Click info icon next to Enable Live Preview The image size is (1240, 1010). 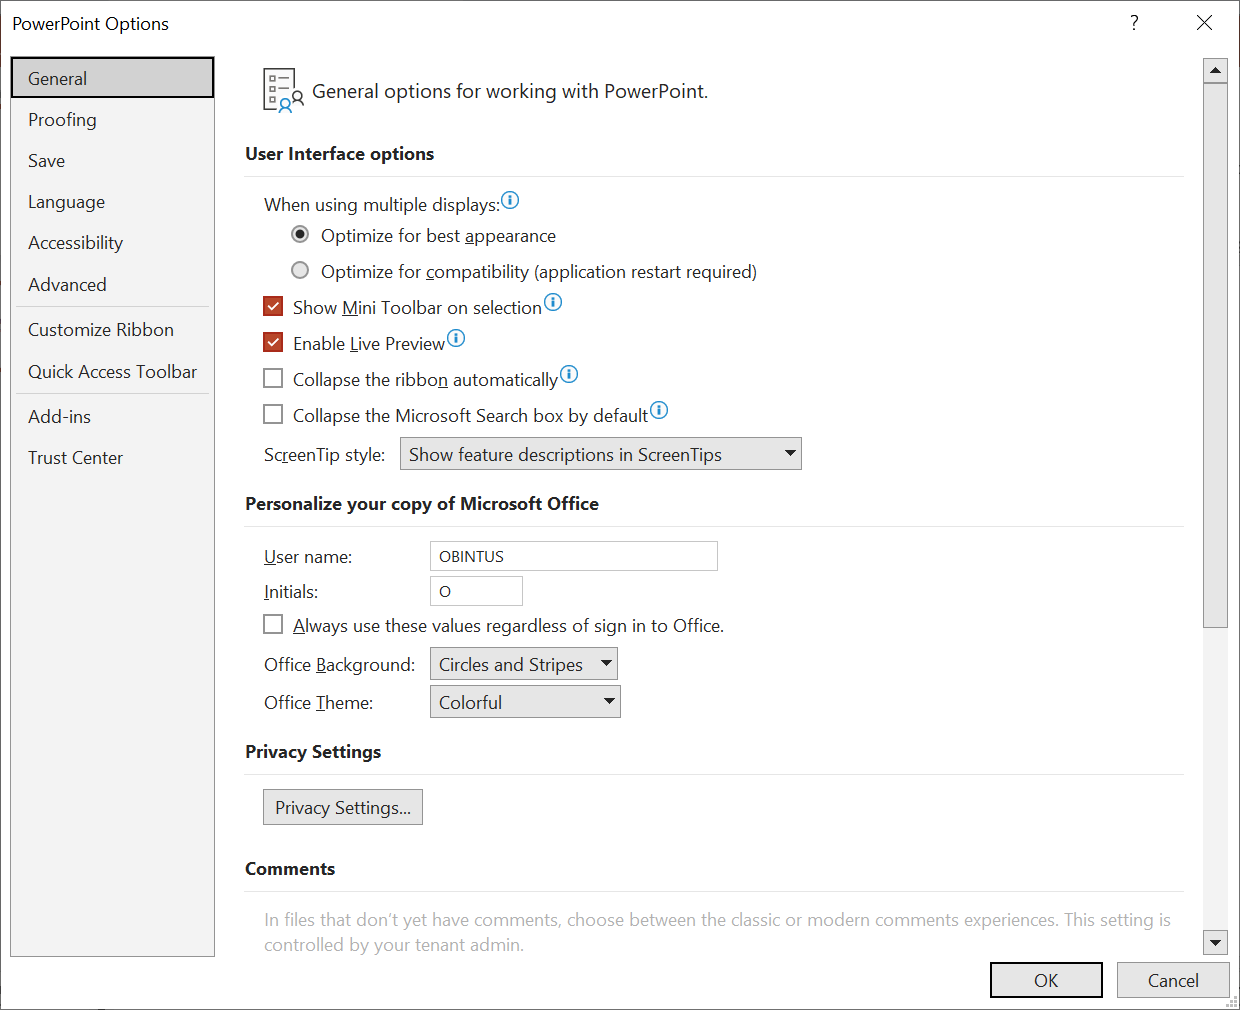pos(456,338)
